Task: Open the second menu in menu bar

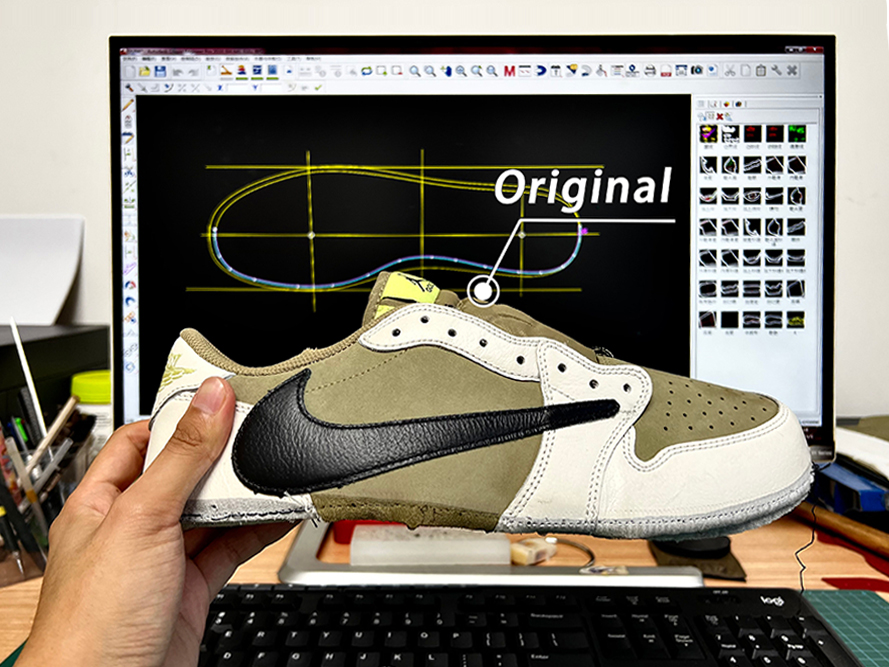Action: (150, 59)
